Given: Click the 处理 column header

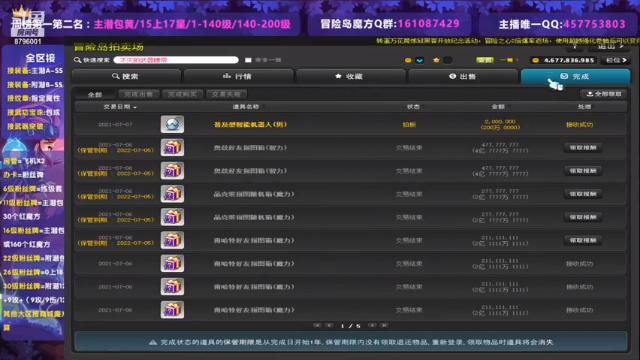Looking at the screenshot, I should (x=584, y=107).
